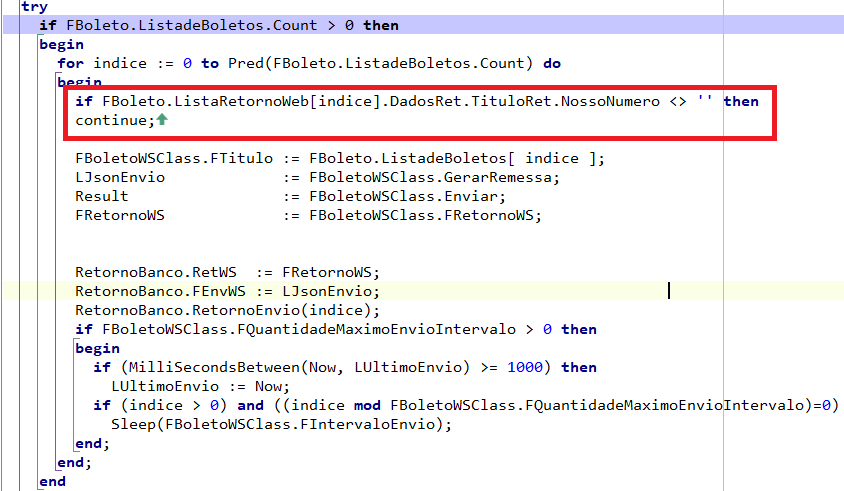The width and height of the screenshot is (844, 491).
Task: Click 'RetornoBanco.FEnvWS := LJsonEnvio;' line
Action: [227, 291]
